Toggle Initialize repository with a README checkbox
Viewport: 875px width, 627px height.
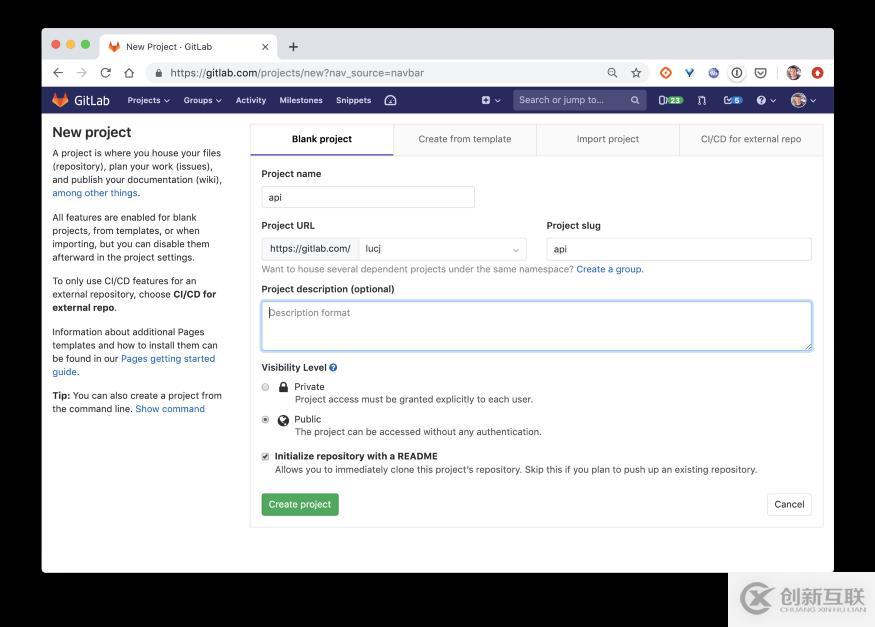click(x=266, y=457)
